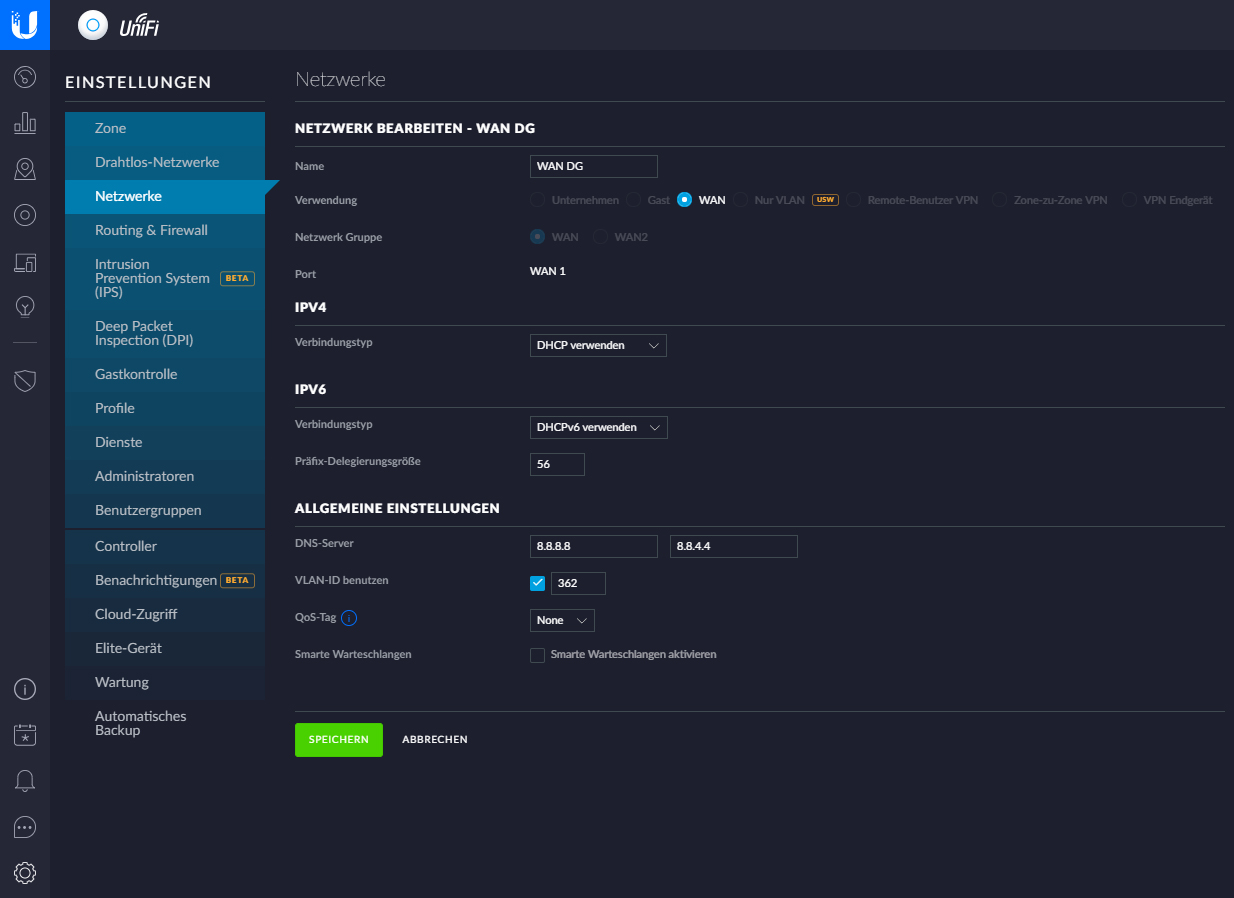Open Controller settings menu item
Screen dimensions: 1234x898
pos(165,546)
